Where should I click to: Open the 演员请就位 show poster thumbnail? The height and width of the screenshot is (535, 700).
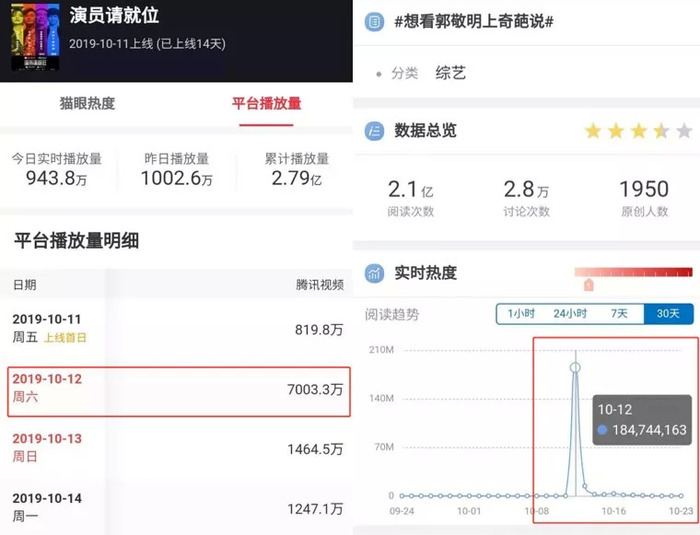point(35,37)
